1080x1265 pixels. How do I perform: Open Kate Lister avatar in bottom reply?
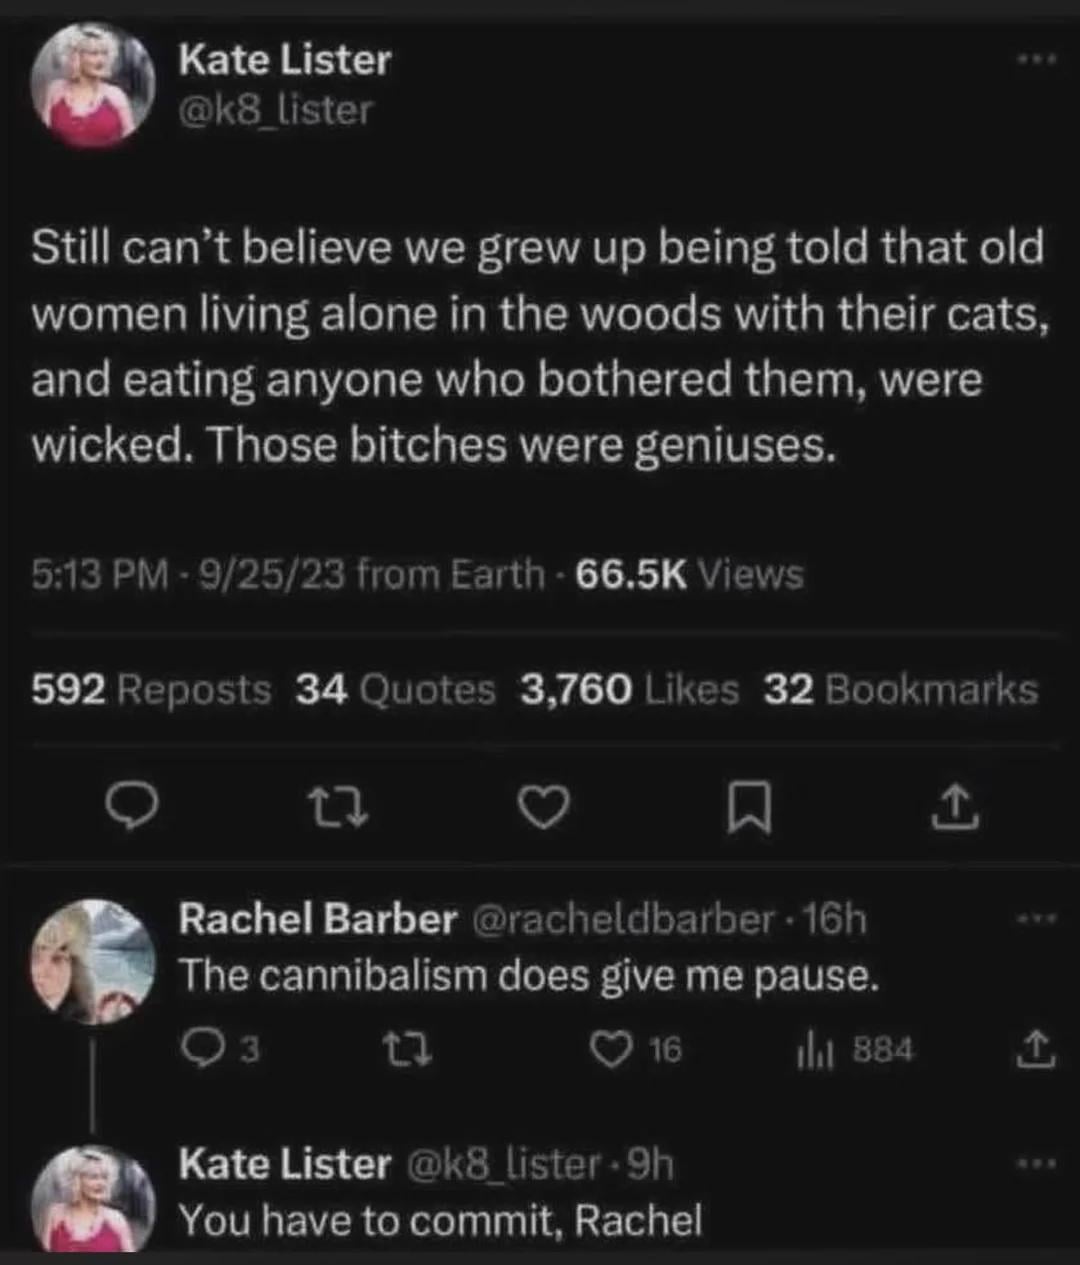coord(93,1200)
